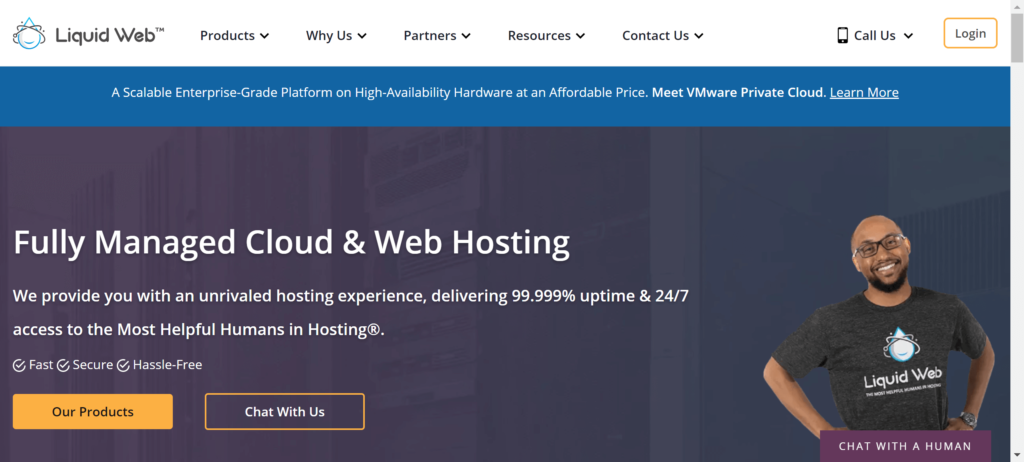Expand the Why Us chevron arrow
The height and width of the screenshot is (462, 1024).
click(x=362, y=36)
